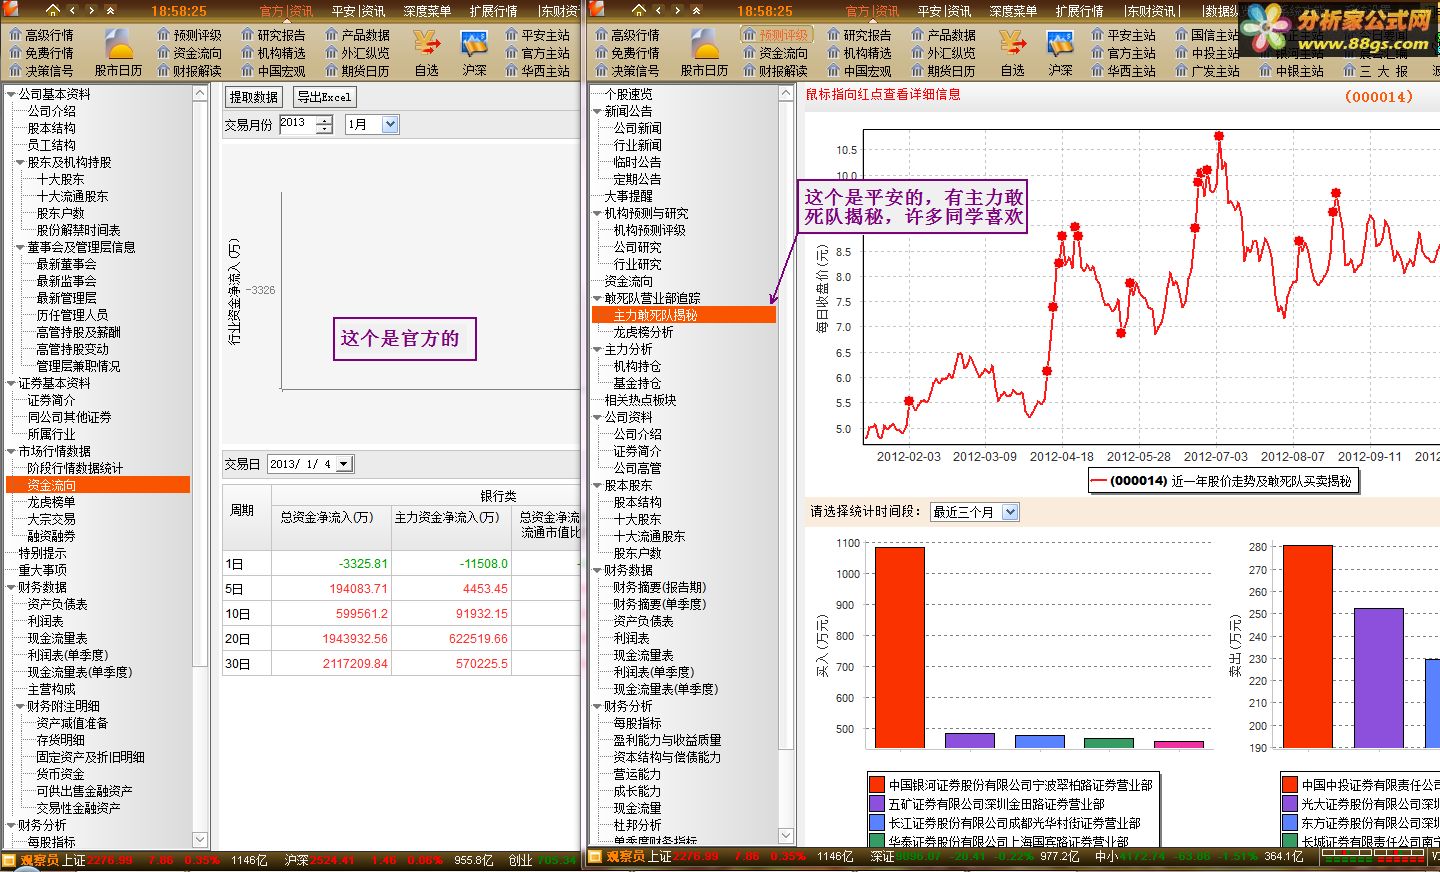Collapse the left window toolbar with the double-chevron icon

pyautogui.click(x=111, y=10)
